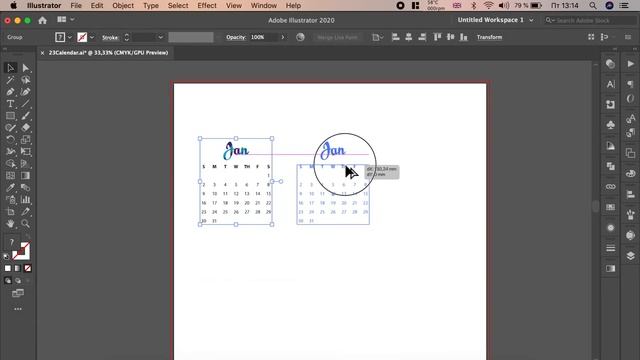Open the Symbols panel club icon
640x360 pixels.
[611, 125]
